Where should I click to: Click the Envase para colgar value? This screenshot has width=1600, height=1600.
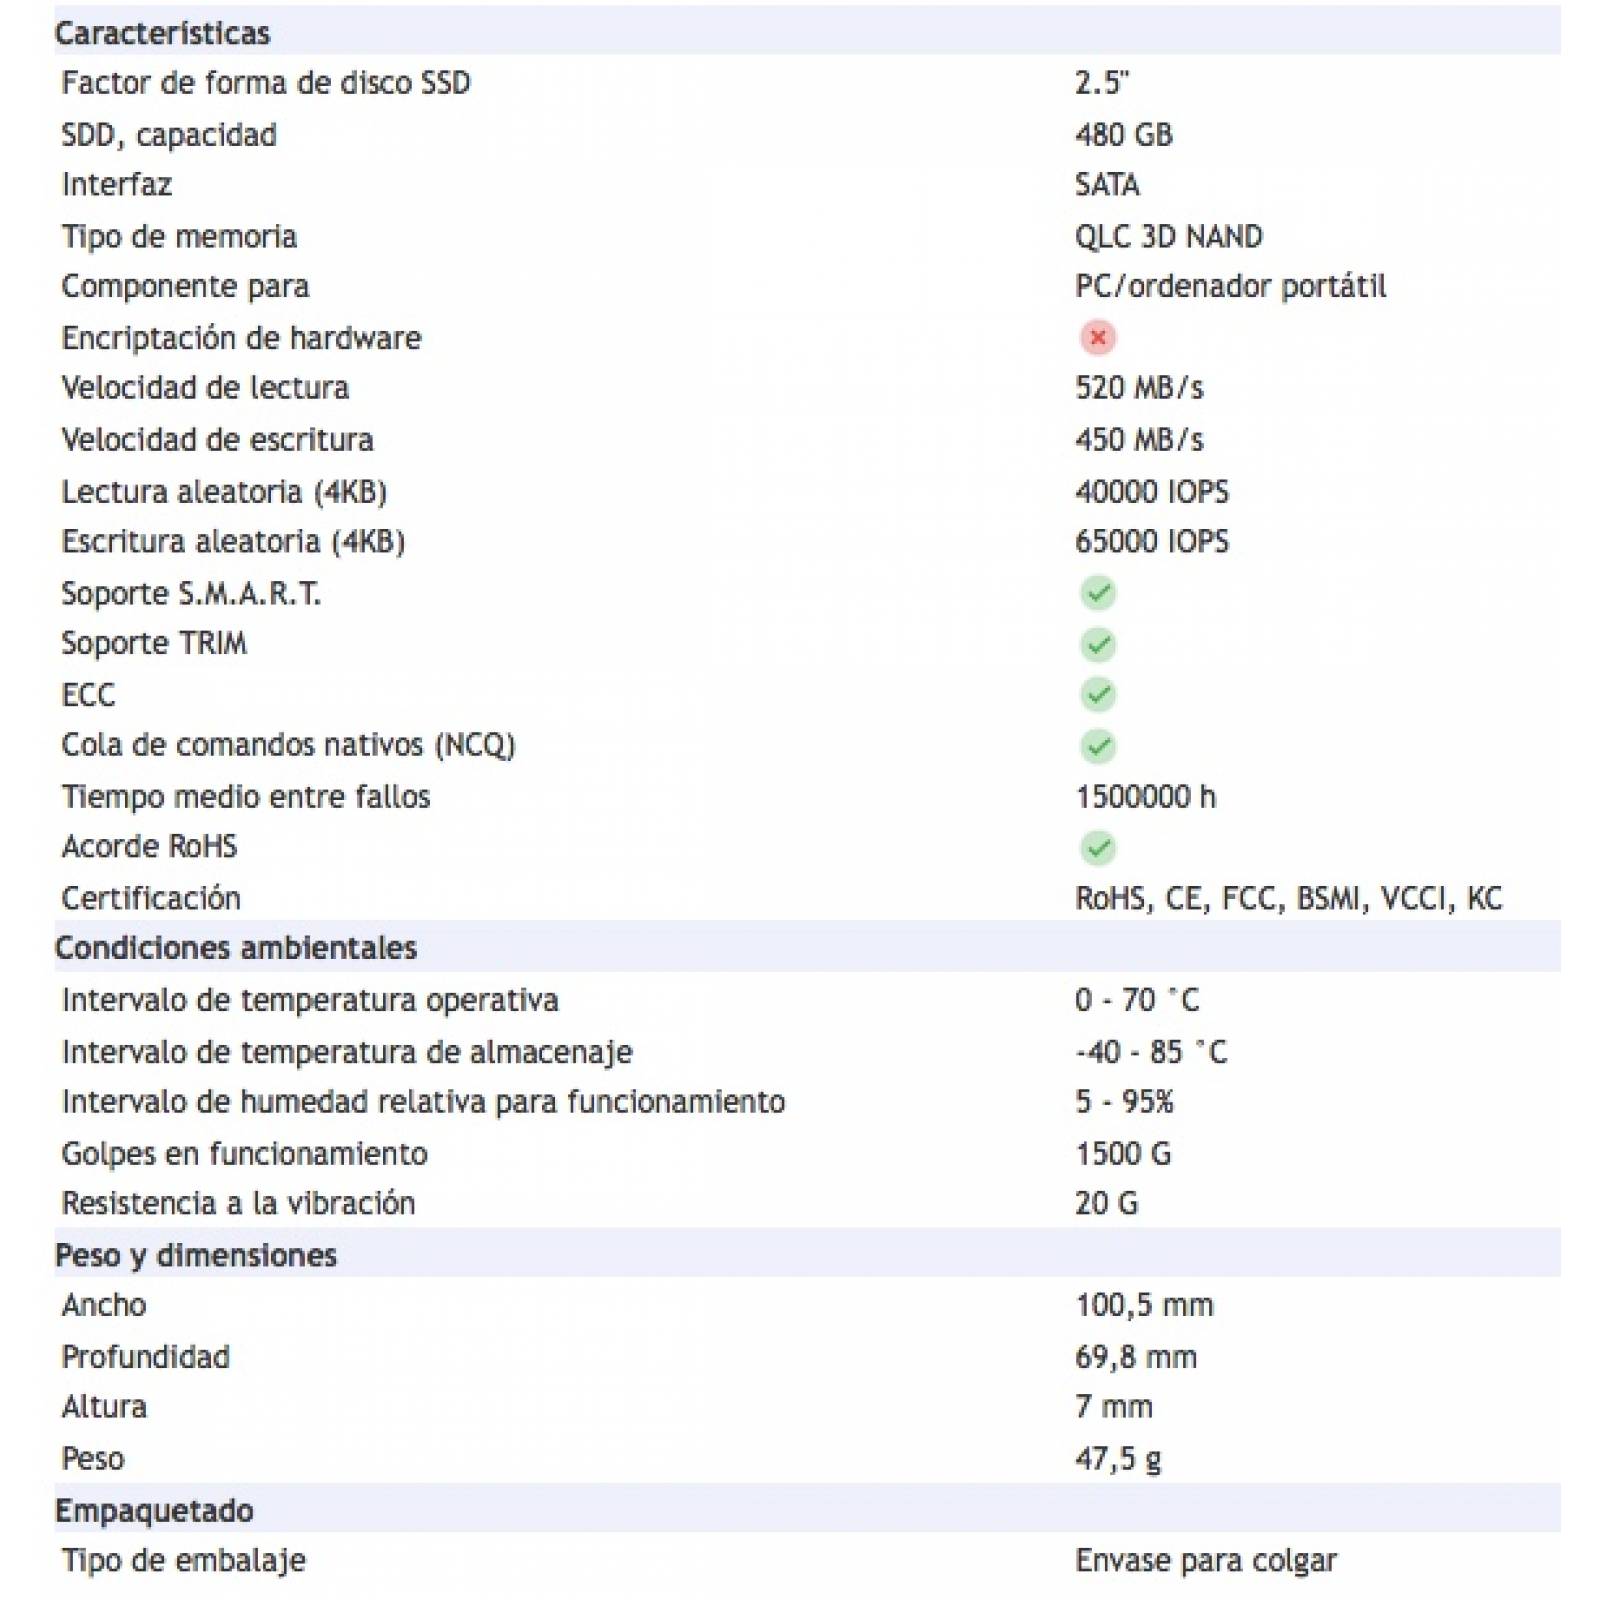coord(1205,1561)
